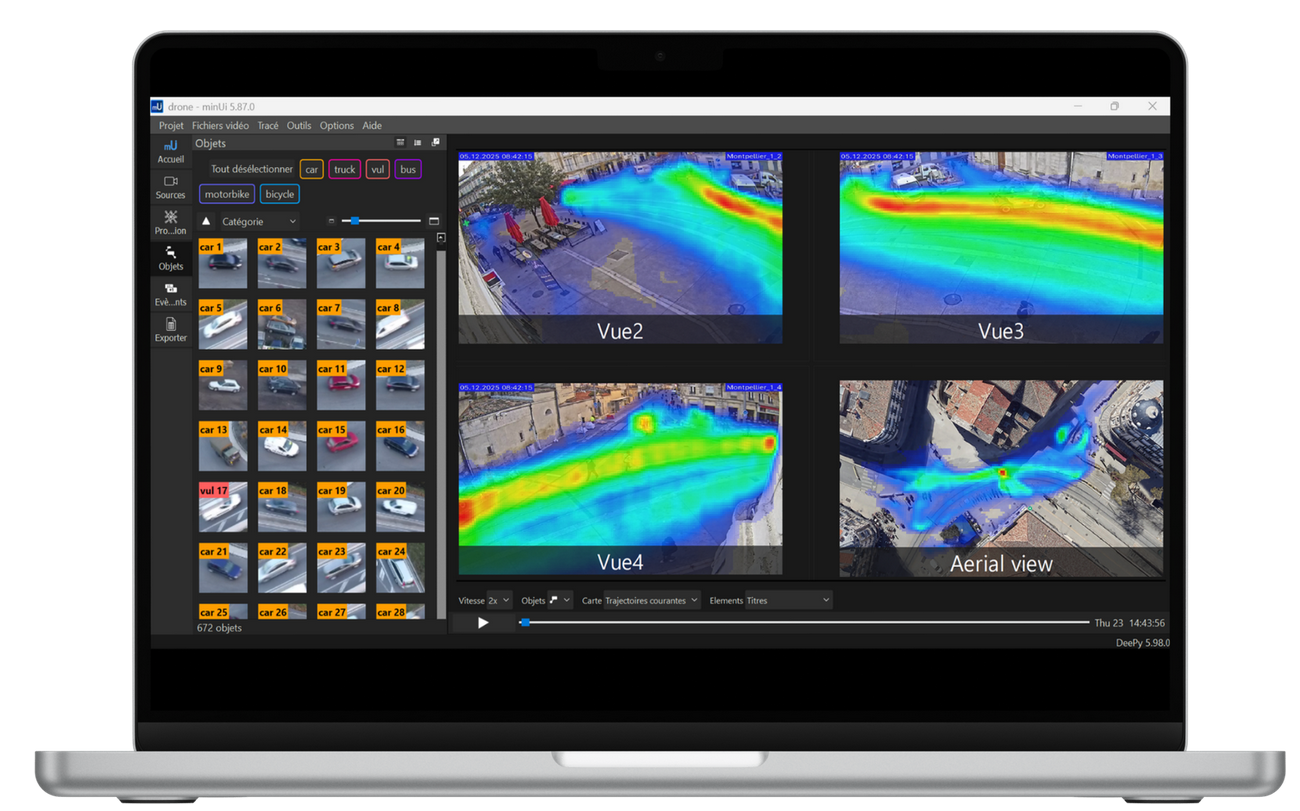Select the vul 17 thumbnail
Image resolution: width=1300 pixels, height=811 pixels.
(222, 507)
